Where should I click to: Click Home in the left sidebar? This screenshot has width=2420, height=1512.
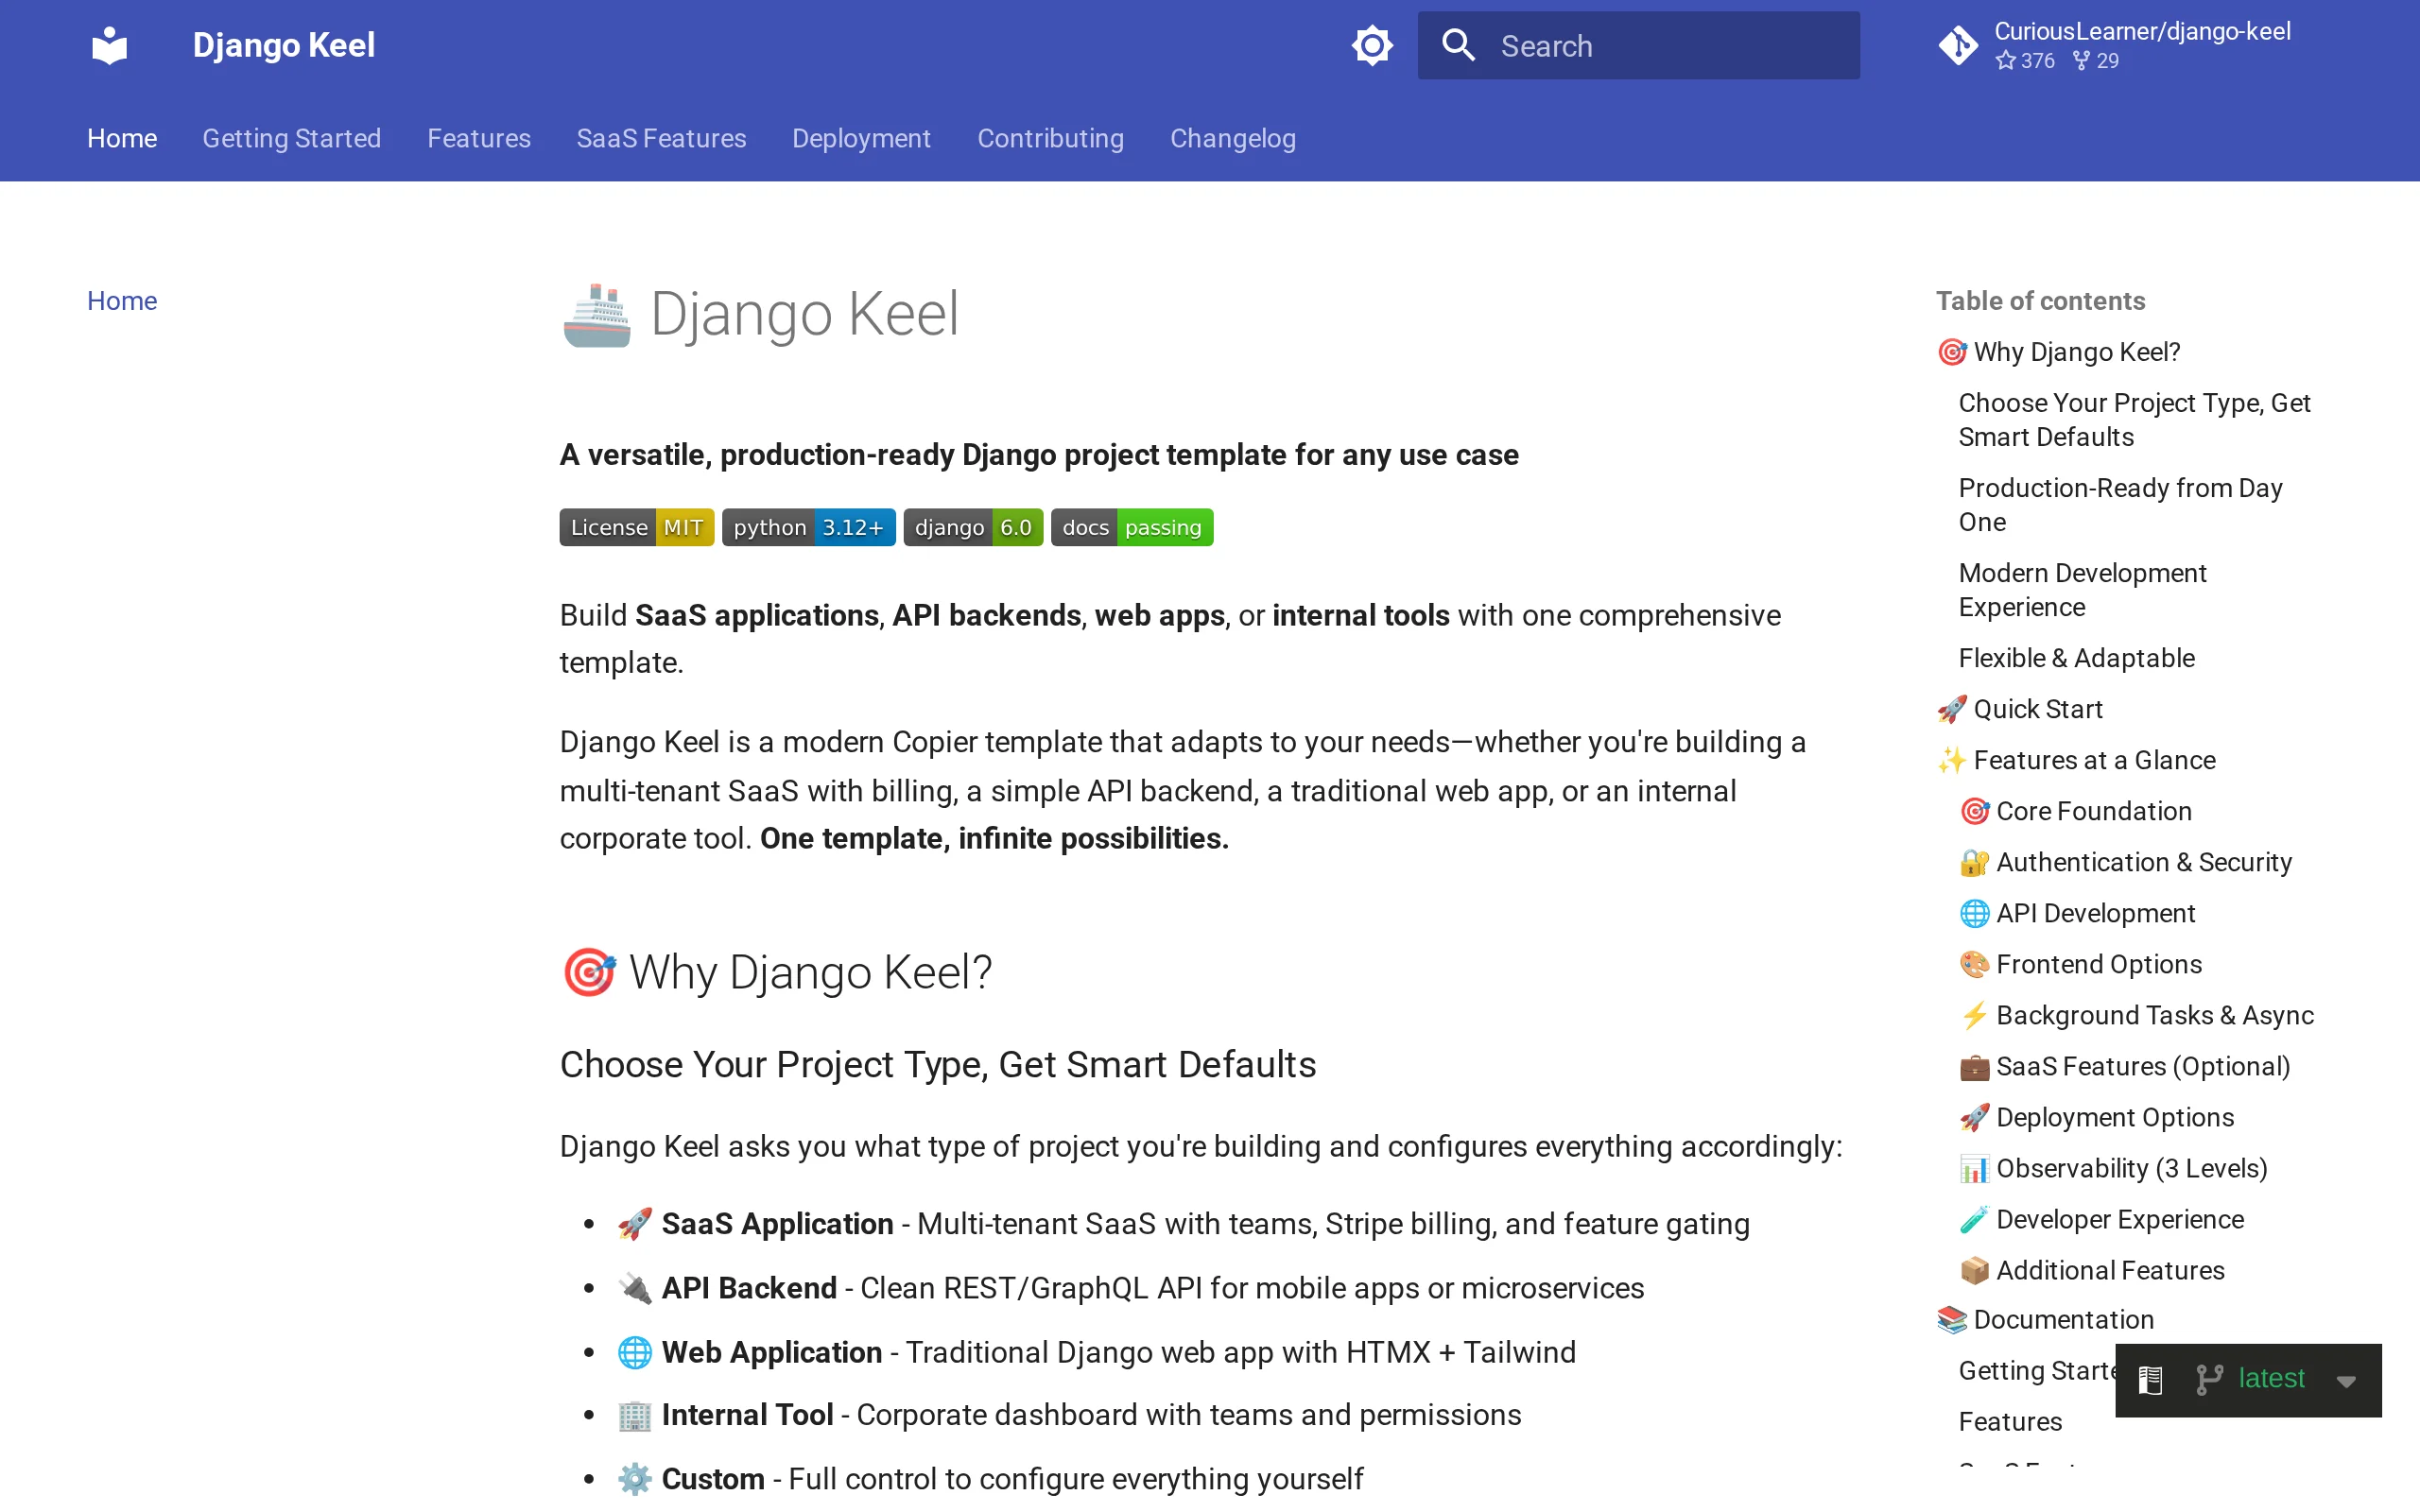pos(122,301)
